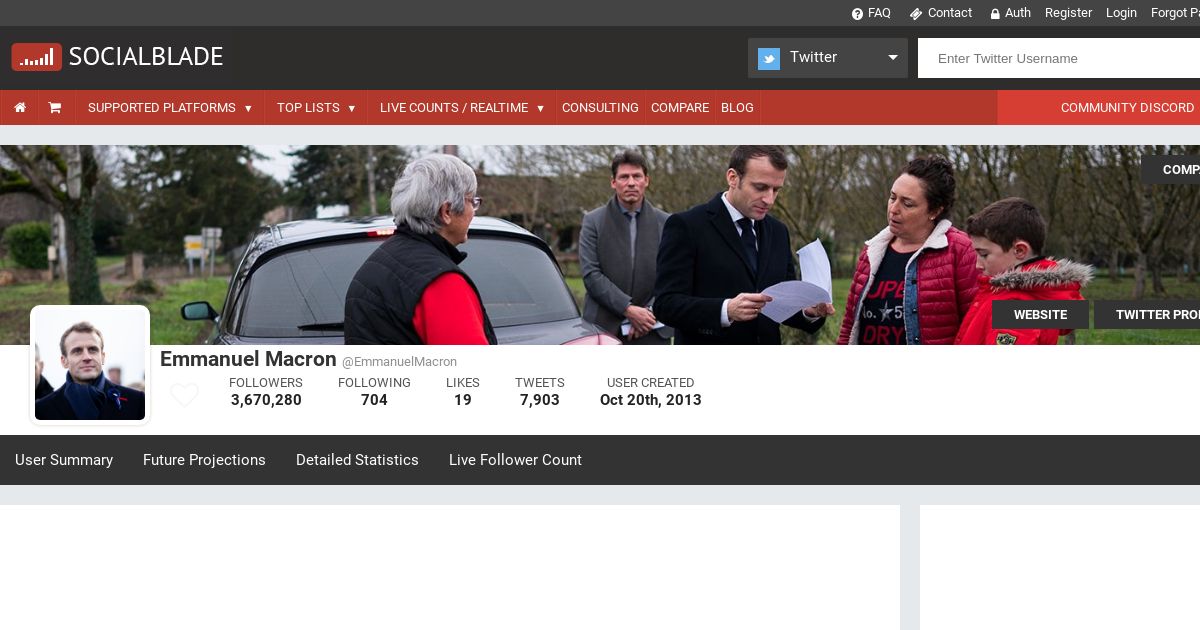The image size is (1200, 630).
Task: Open the Compare menu item
Action: 680,108
